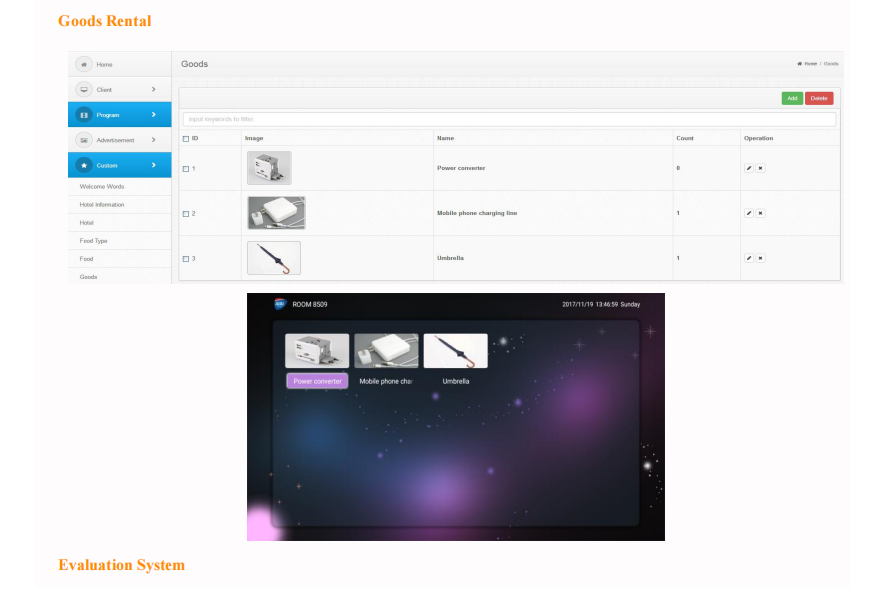Edit the Mobile phone charging line row
Viewport: 876px width, 595px height.
click(x=749, y=213)
